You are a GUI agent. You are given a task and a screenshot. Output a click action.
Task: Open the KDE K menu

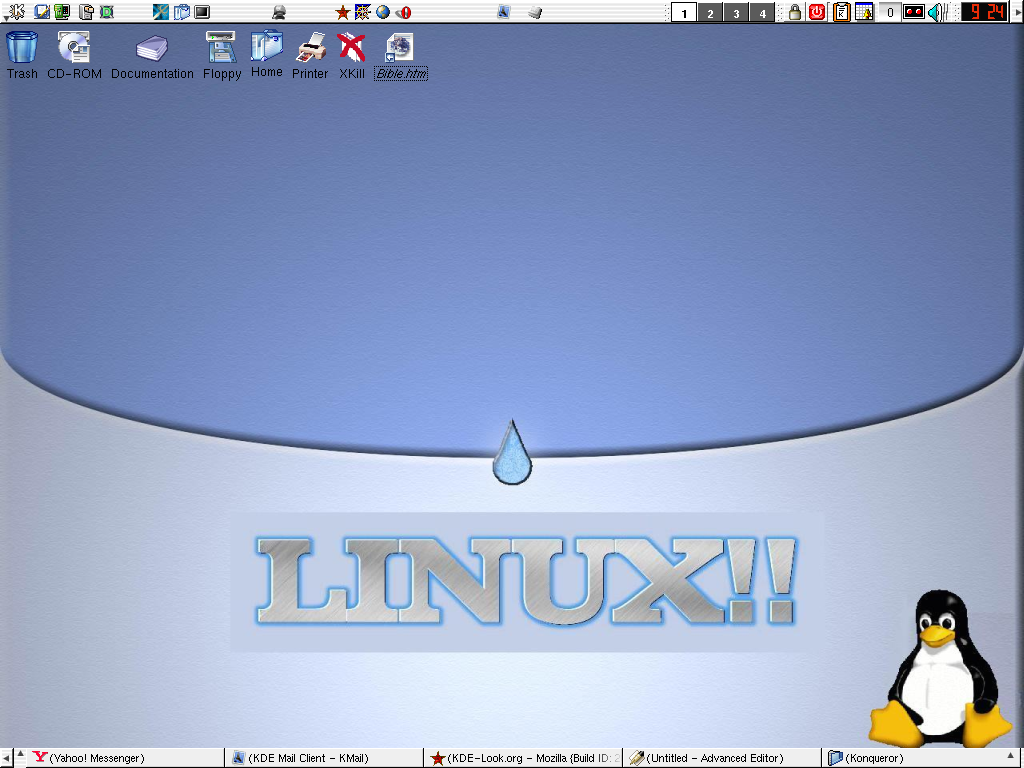tap(16, 11)
